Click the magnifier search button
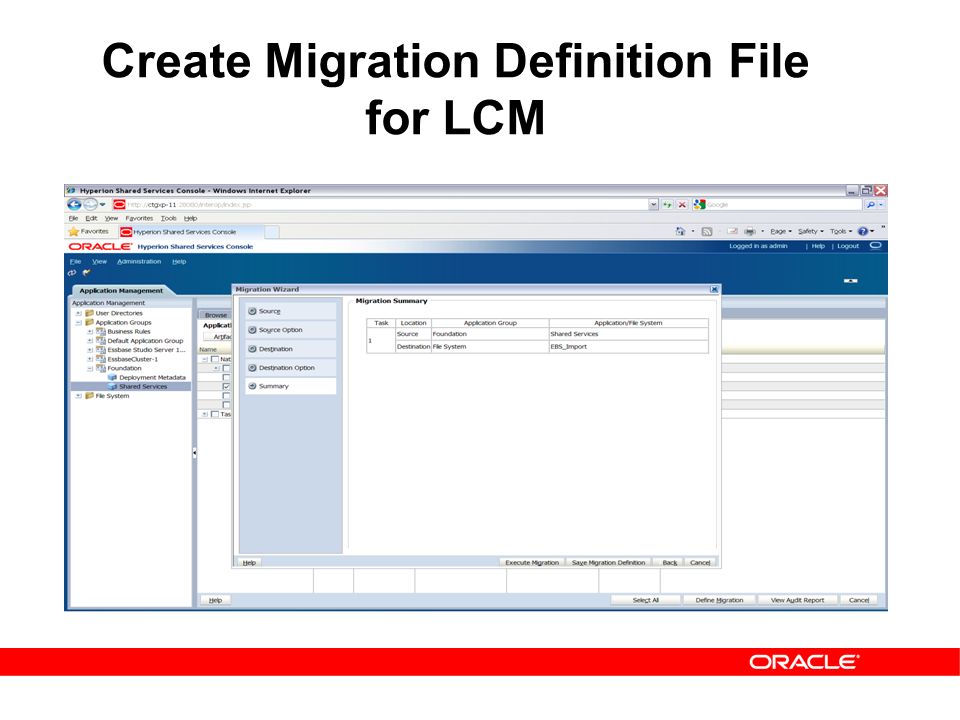 tap(870, 204)
